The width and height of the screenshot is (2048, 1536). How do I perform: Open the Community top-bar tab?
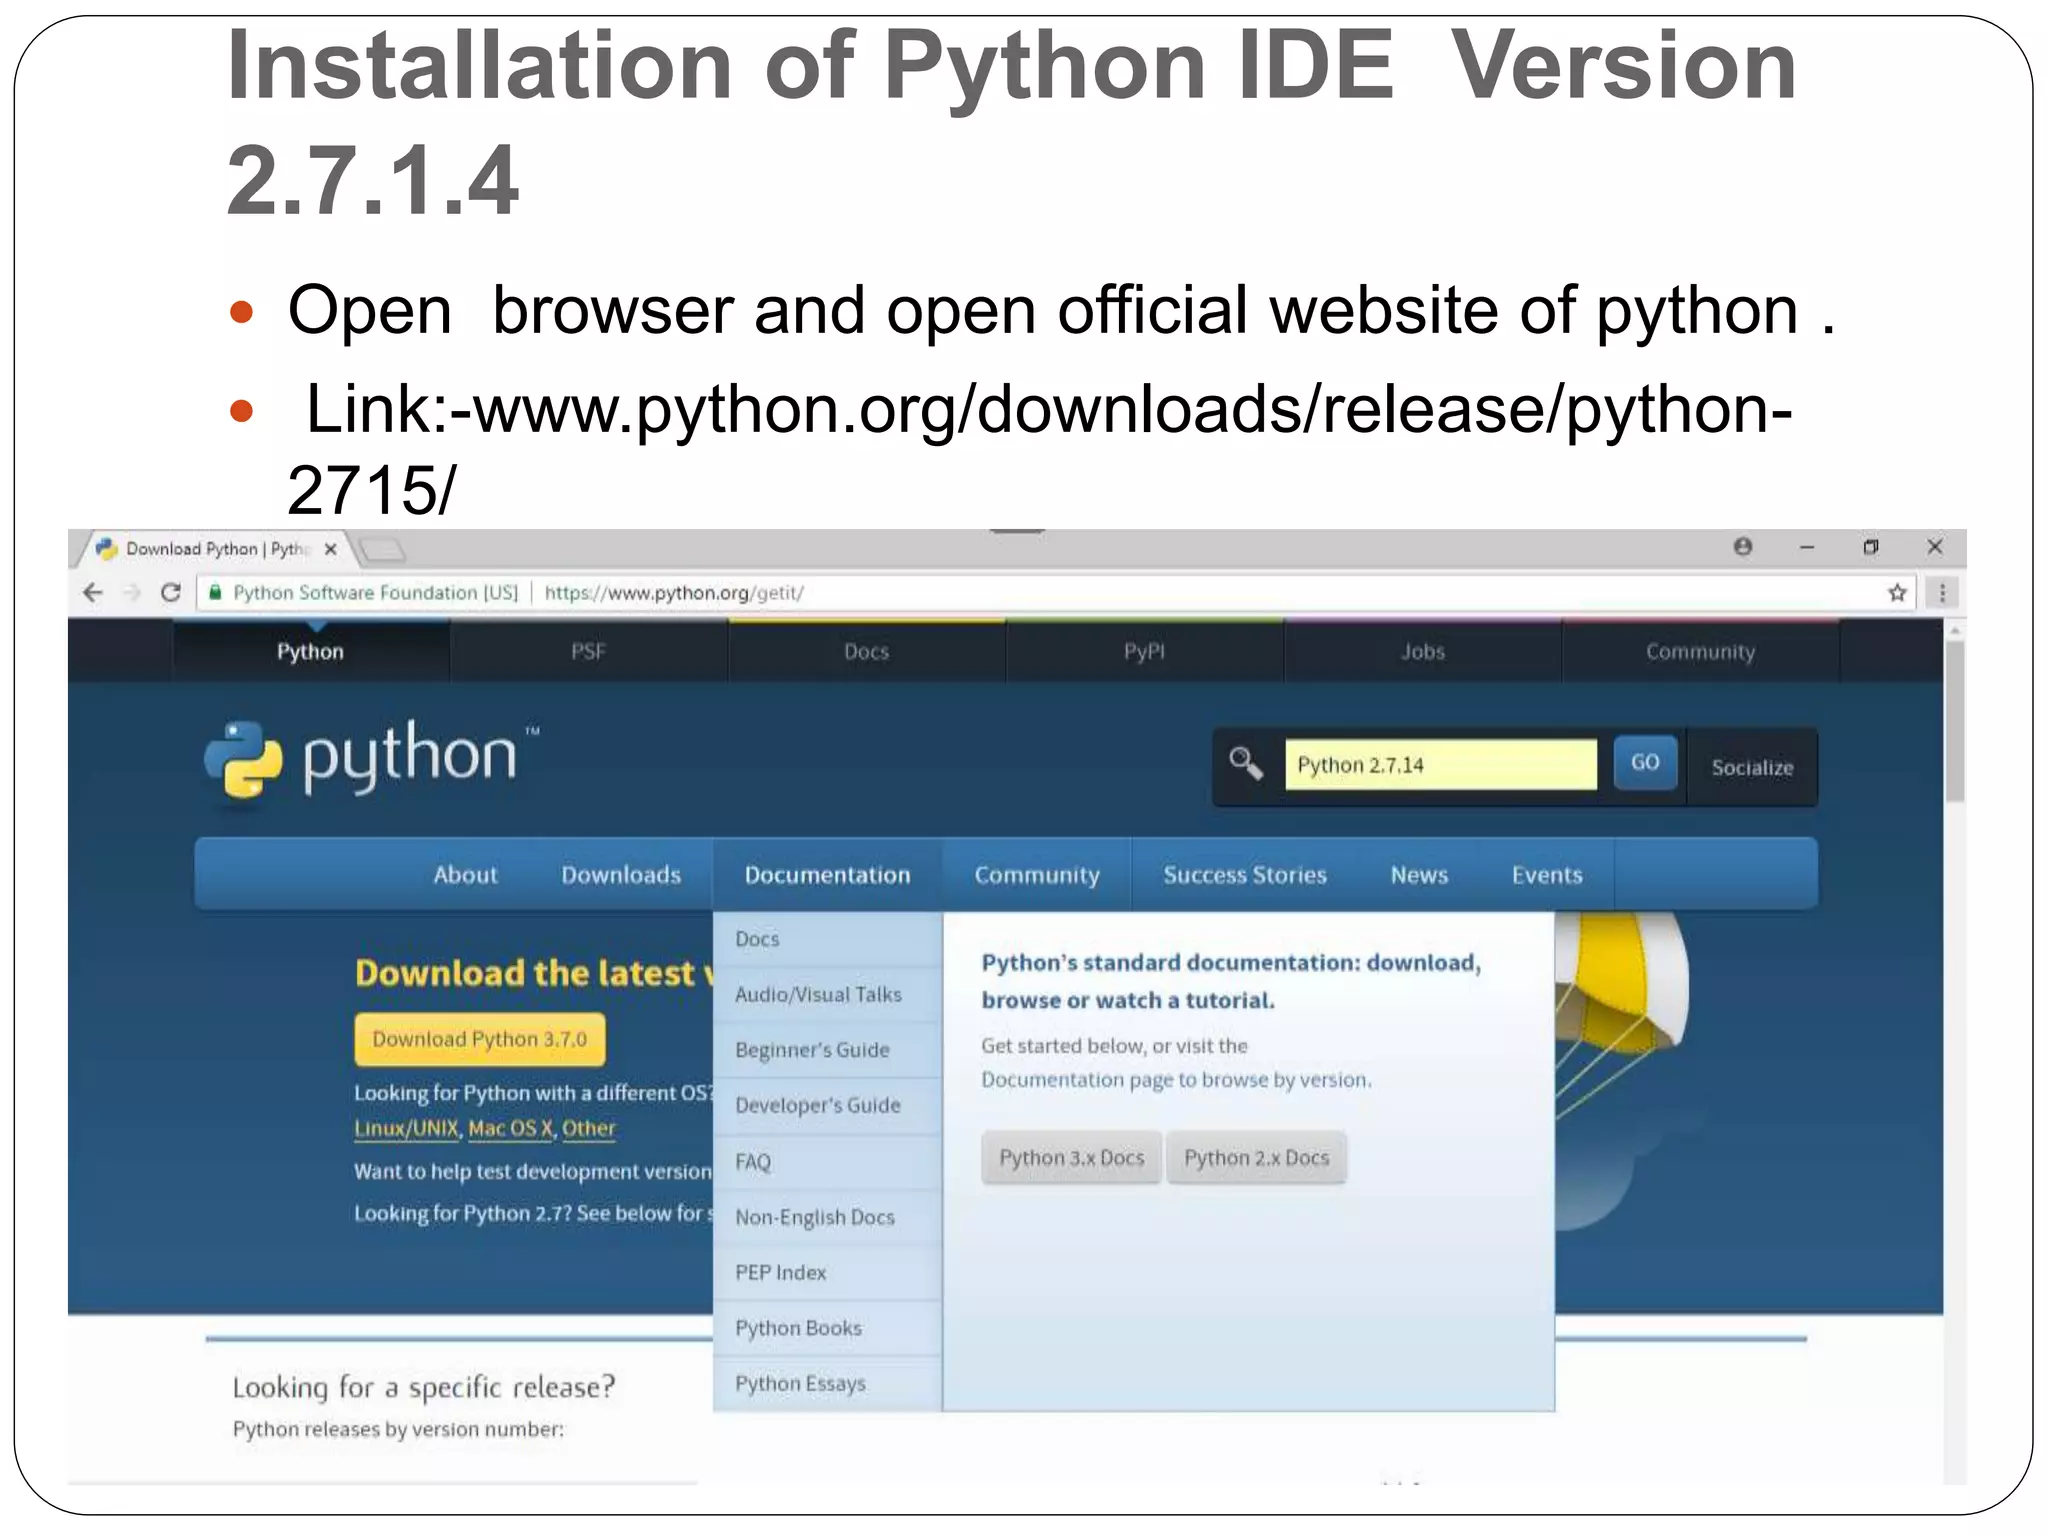[x=1701, y=652]
